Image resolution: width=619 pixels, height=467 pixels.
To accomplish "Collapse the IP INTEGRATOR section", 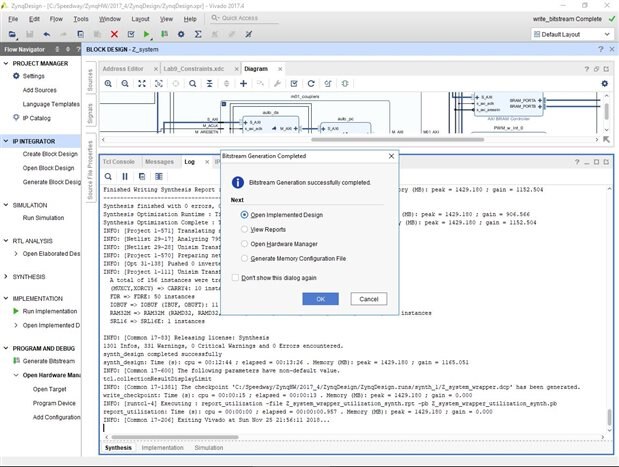I will [6, 141].
